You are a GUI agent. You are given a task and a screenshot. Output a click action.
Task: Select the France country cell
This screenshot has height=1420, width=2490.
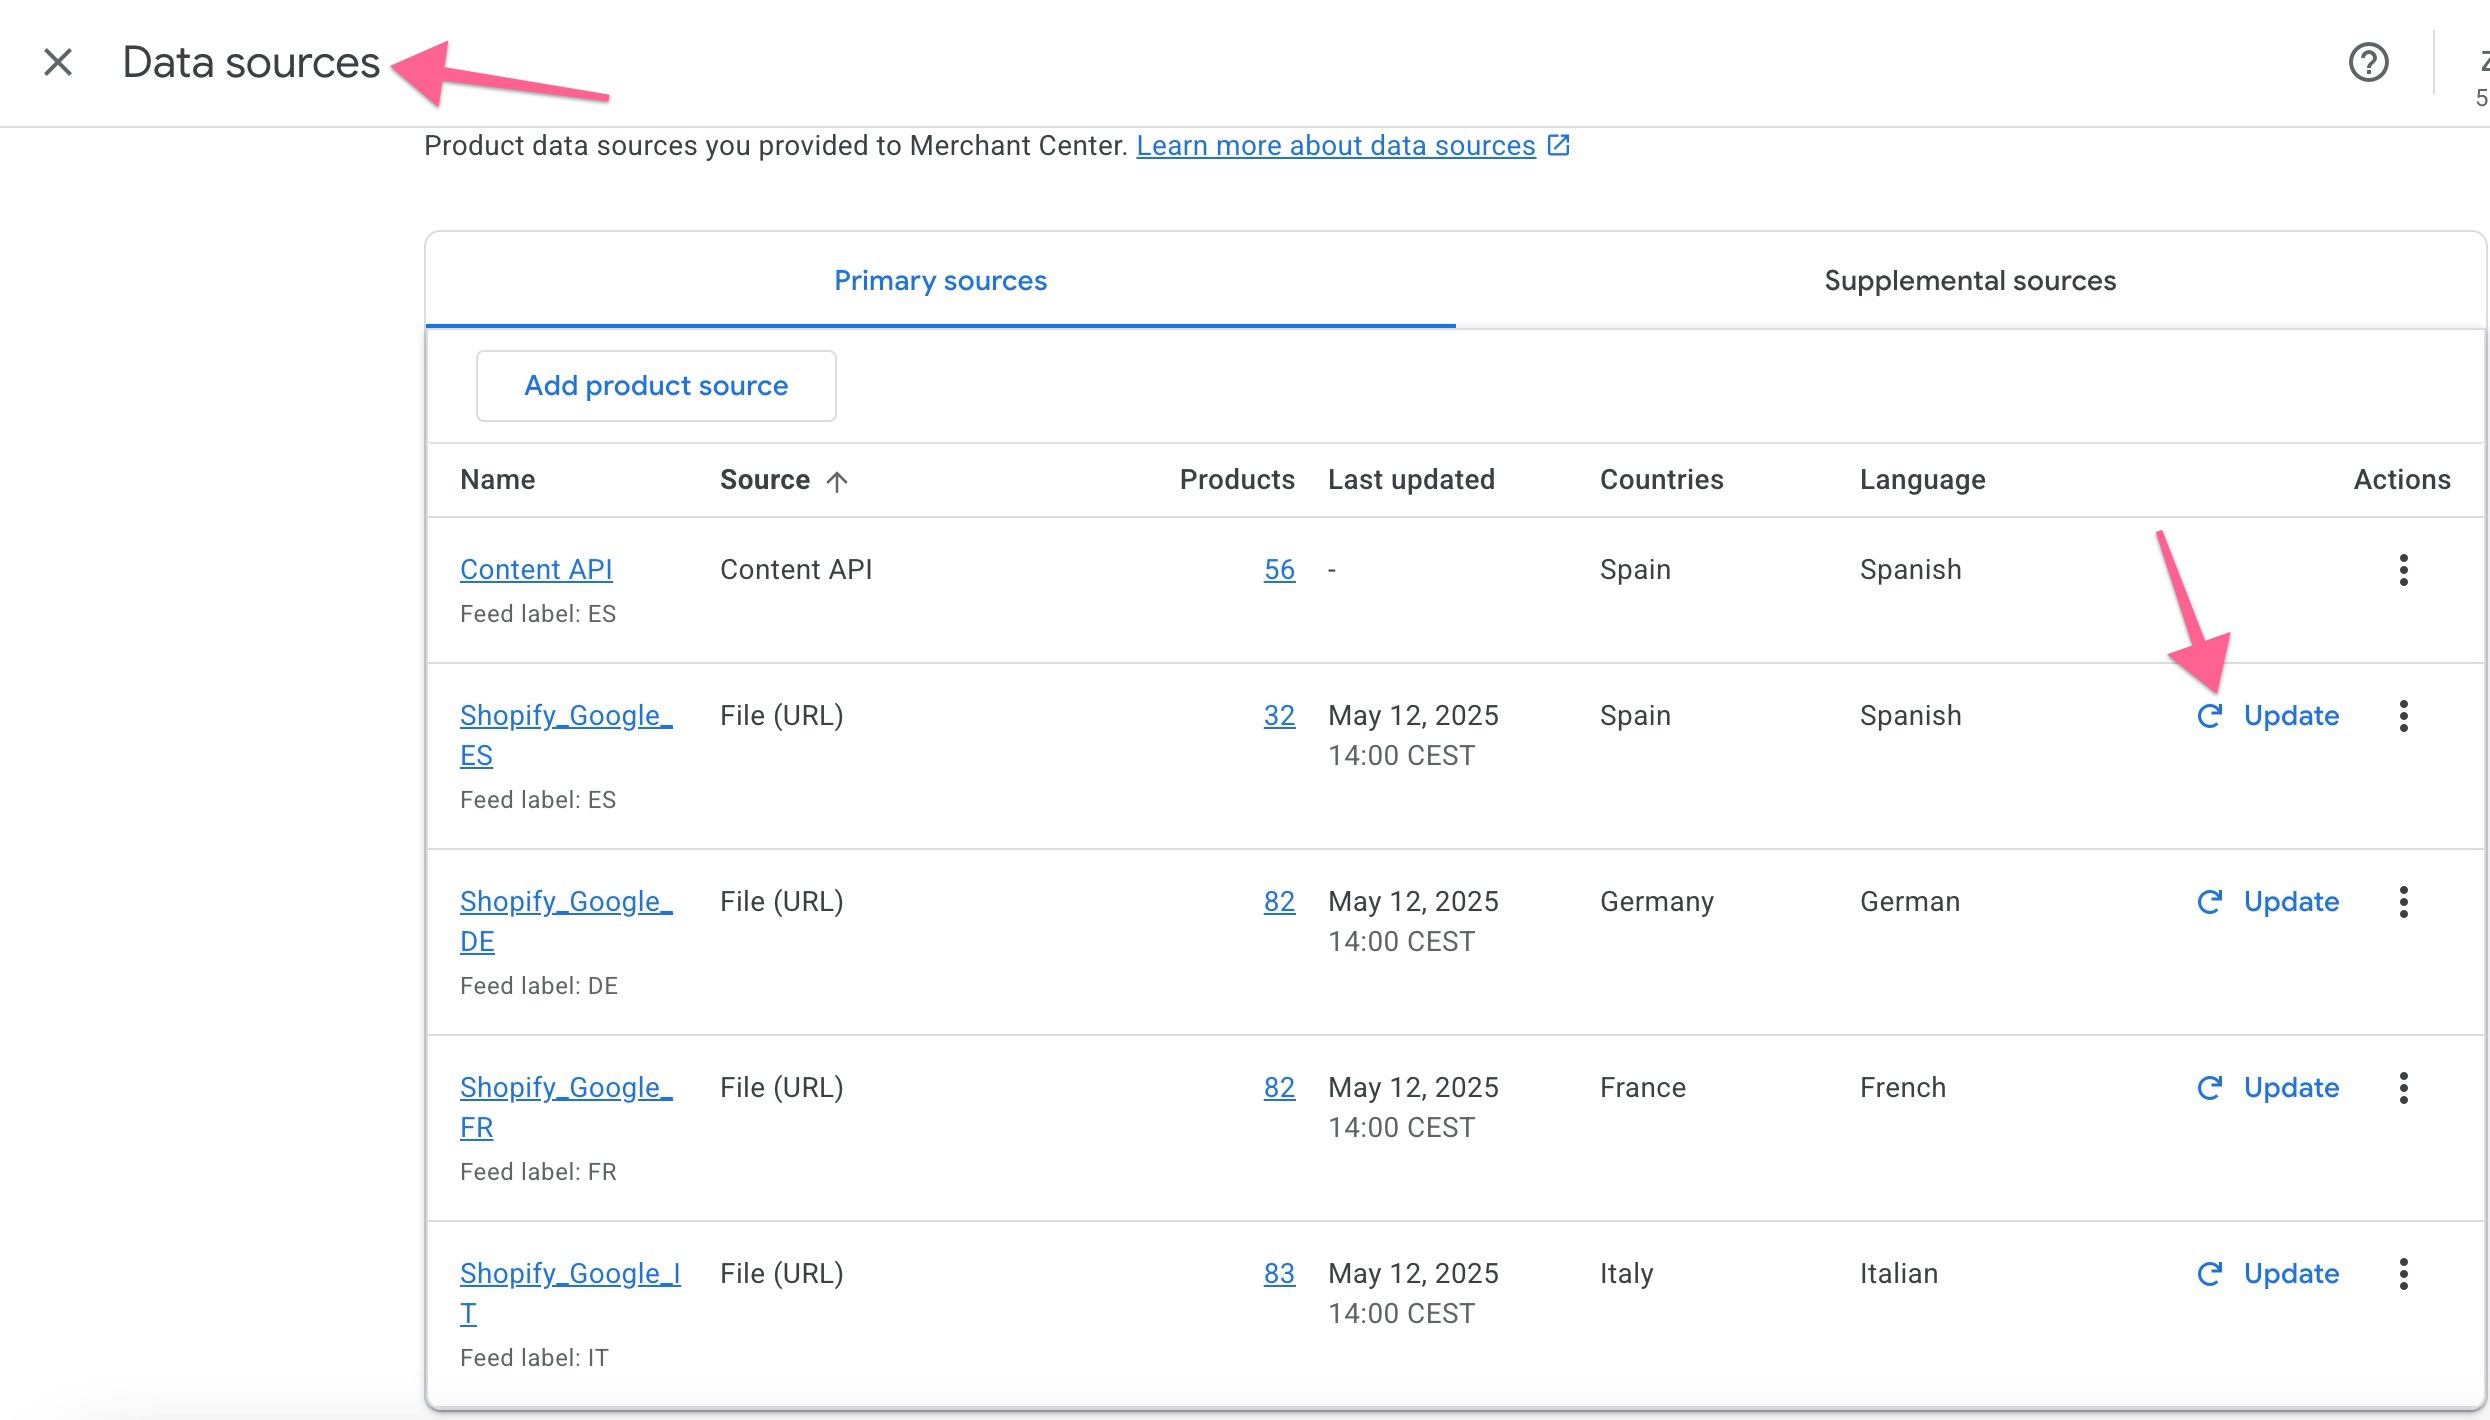coord(1643,1087)
